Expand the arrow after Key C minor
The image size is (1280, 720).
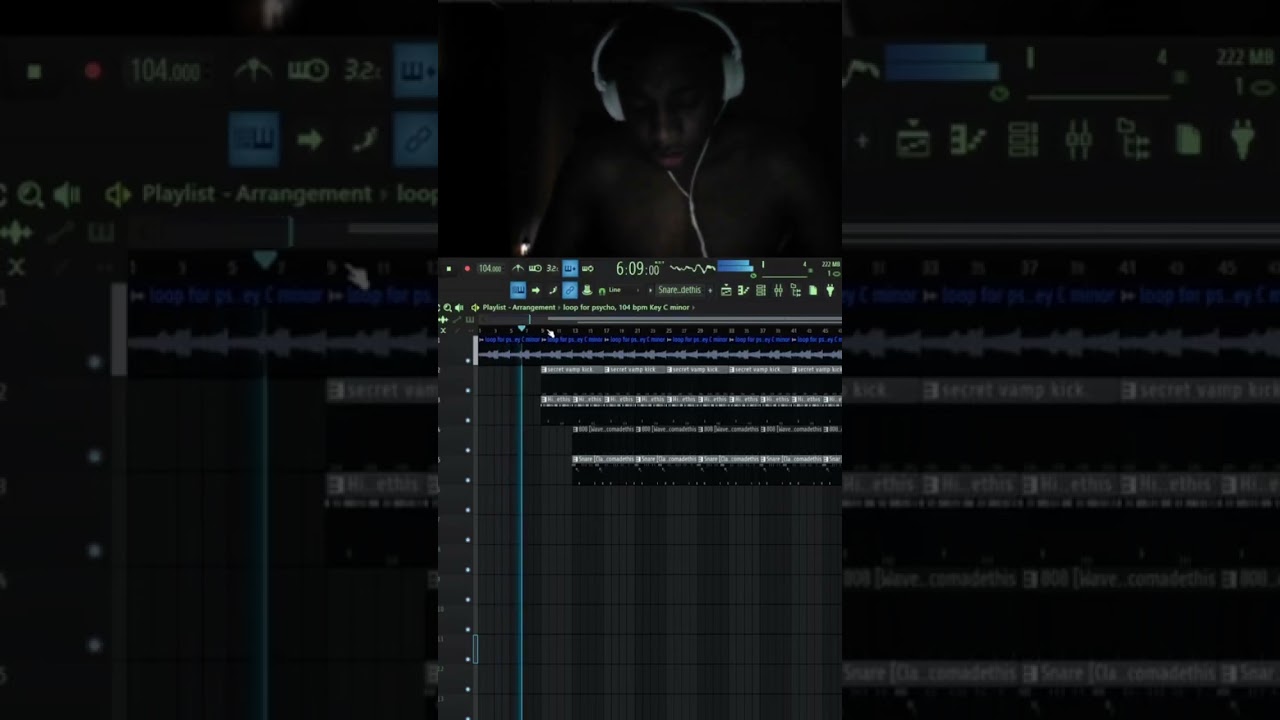tap(693, 308)
